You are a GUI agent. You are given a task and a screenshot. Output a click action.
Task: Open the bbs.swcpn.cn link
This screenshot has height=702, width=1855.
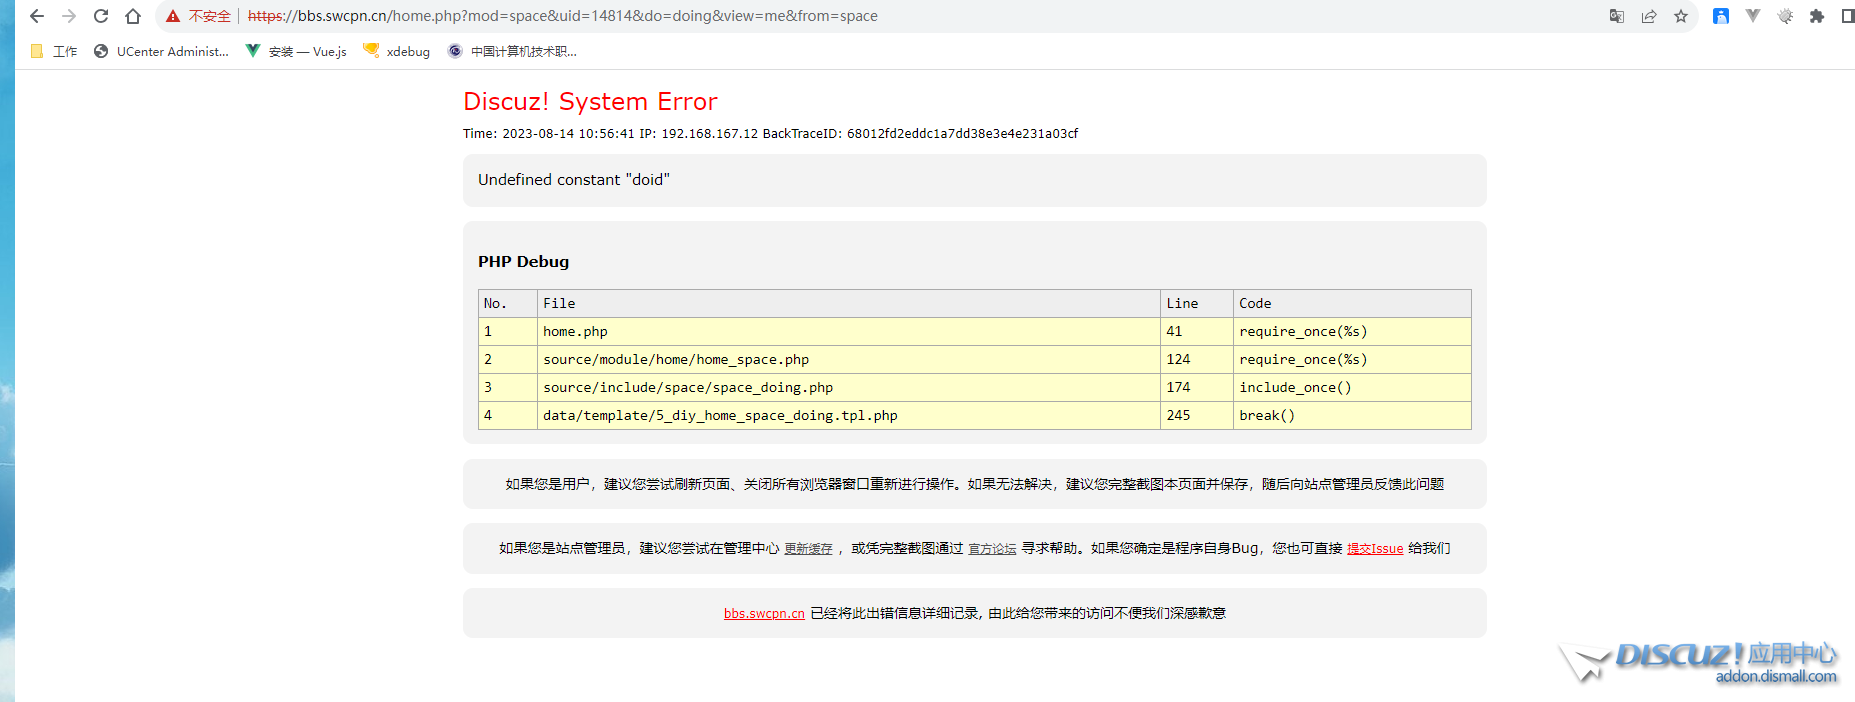point(764,613)
